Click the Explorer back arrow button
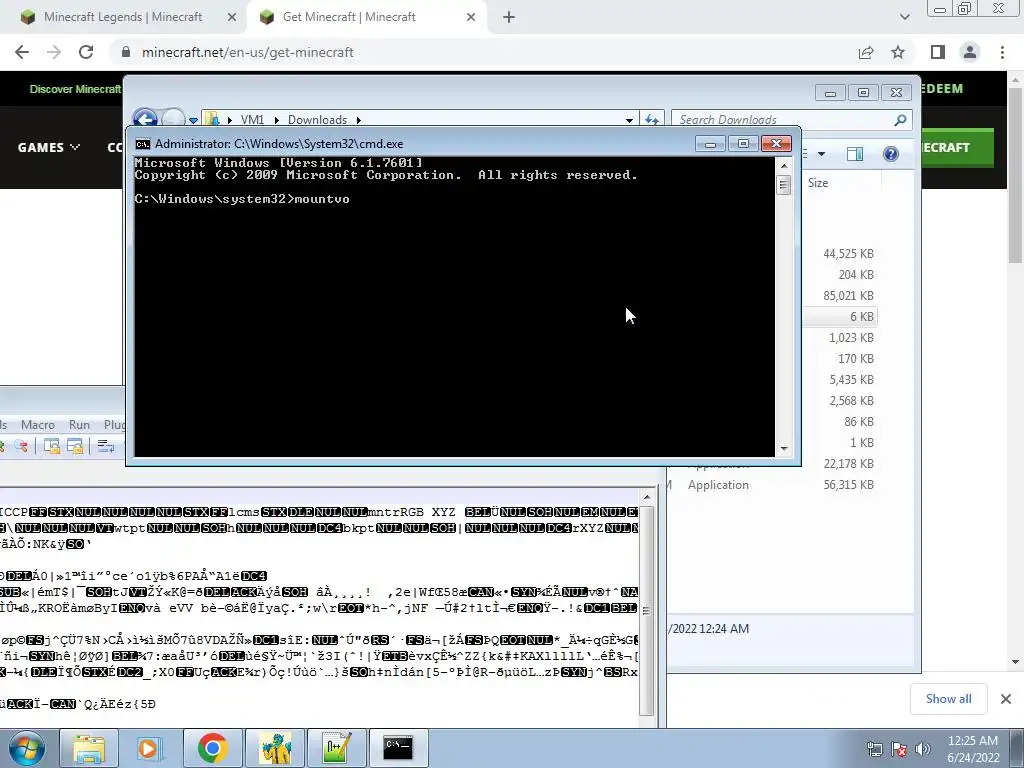The width and height of the screenshot is (1024, 768). [x=145, y=119]
